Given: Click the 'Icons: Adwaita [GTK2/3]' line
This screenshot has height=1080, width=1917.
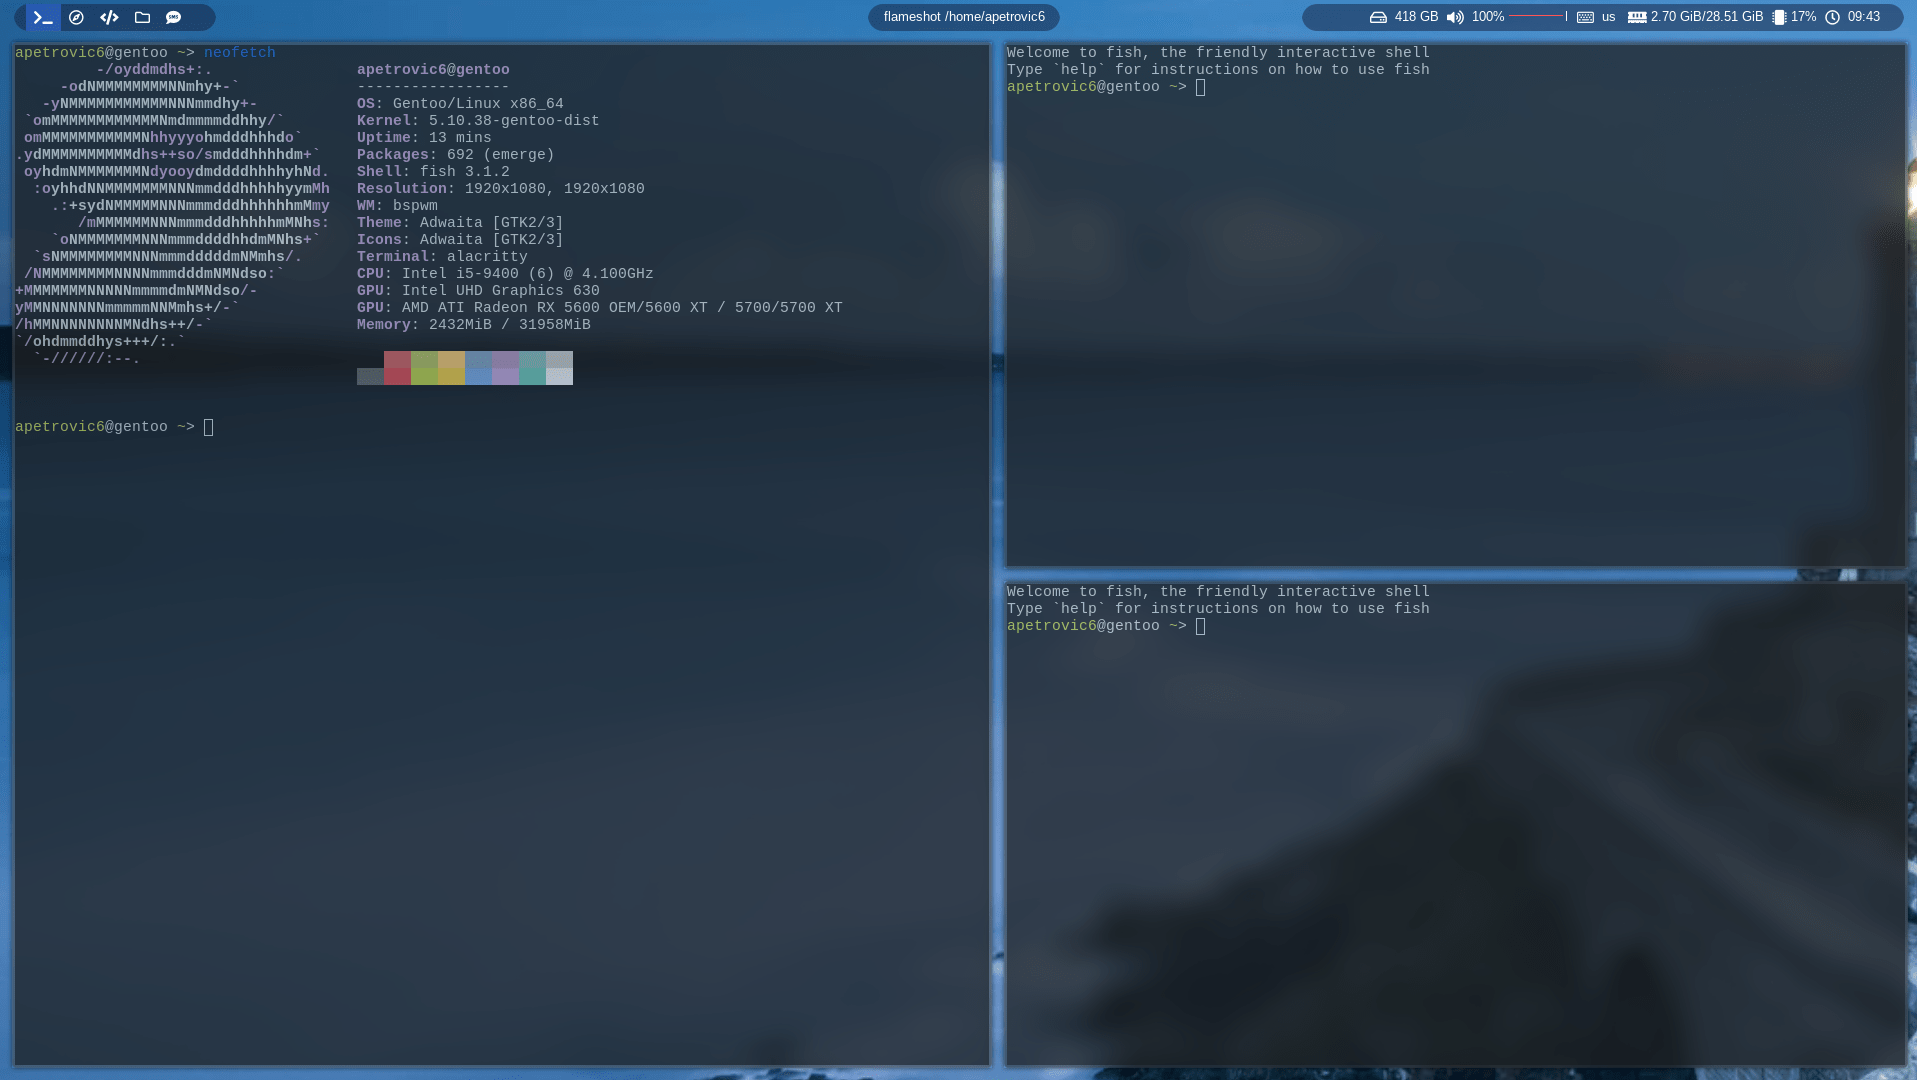Looking at the screenshot, I should (460, 240).
